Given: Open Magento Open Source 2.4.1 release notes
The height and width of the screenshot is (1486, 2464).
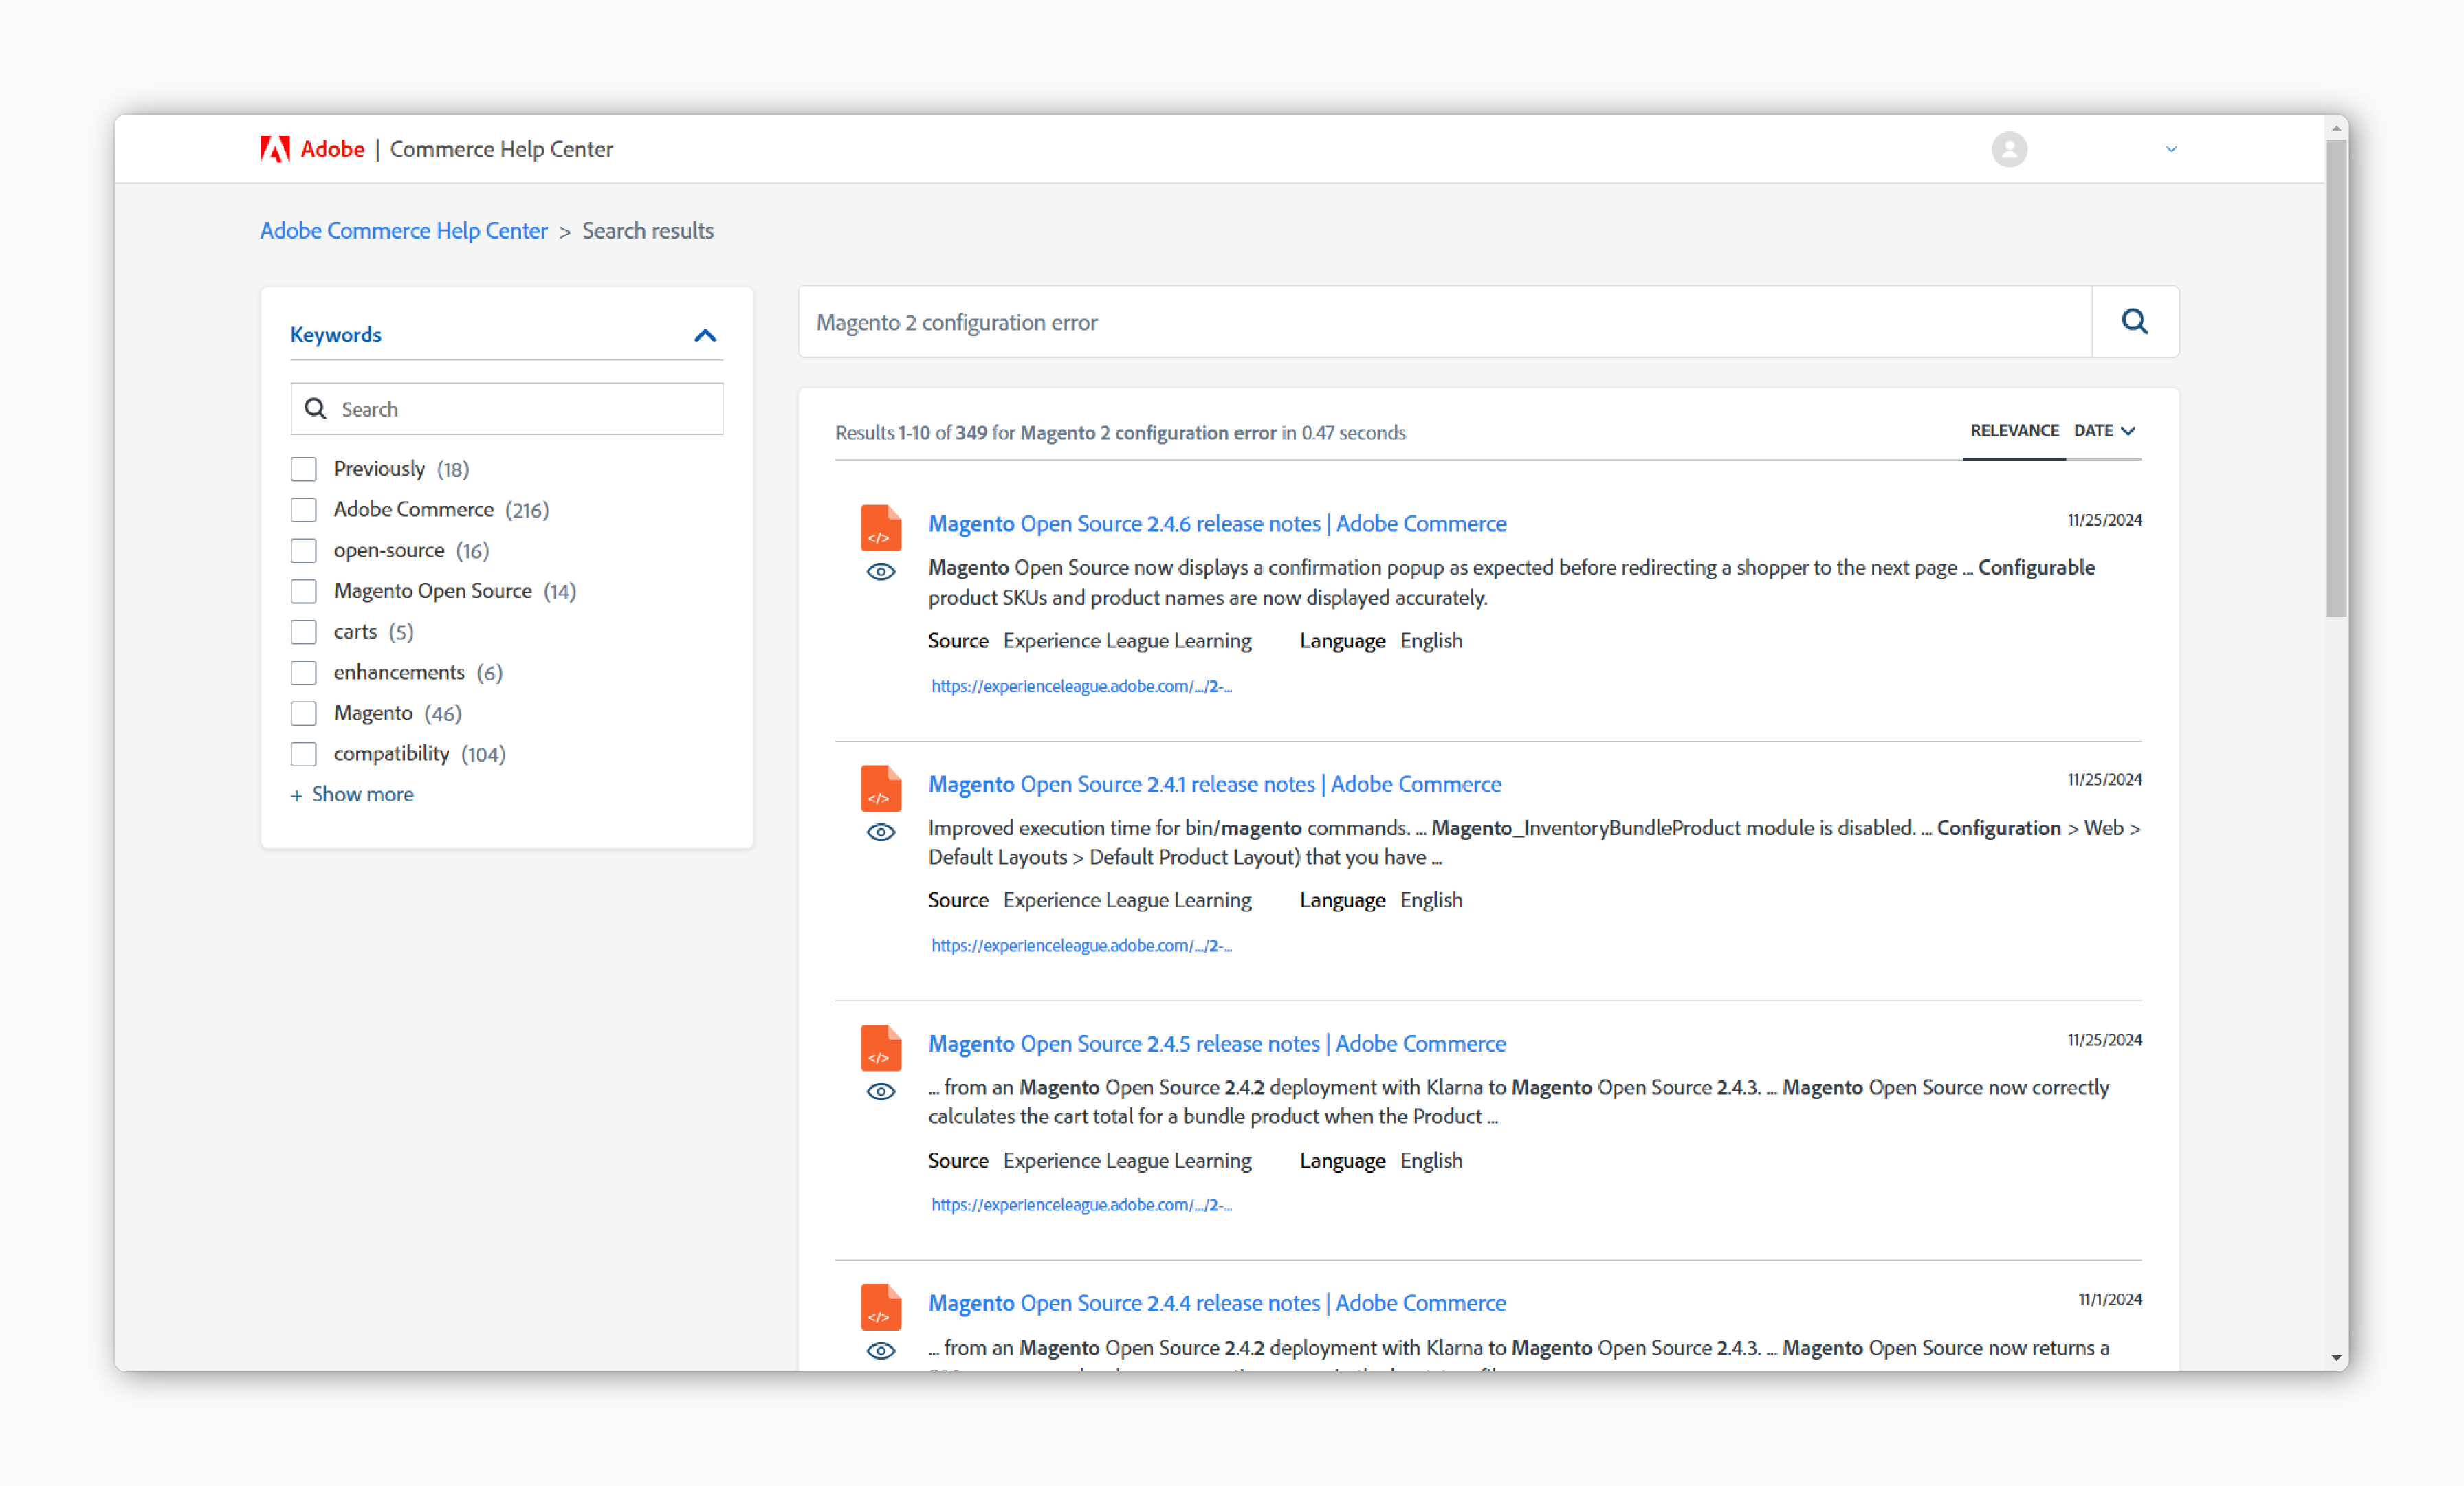Looking at the screenshot, I should [1214, 784].
